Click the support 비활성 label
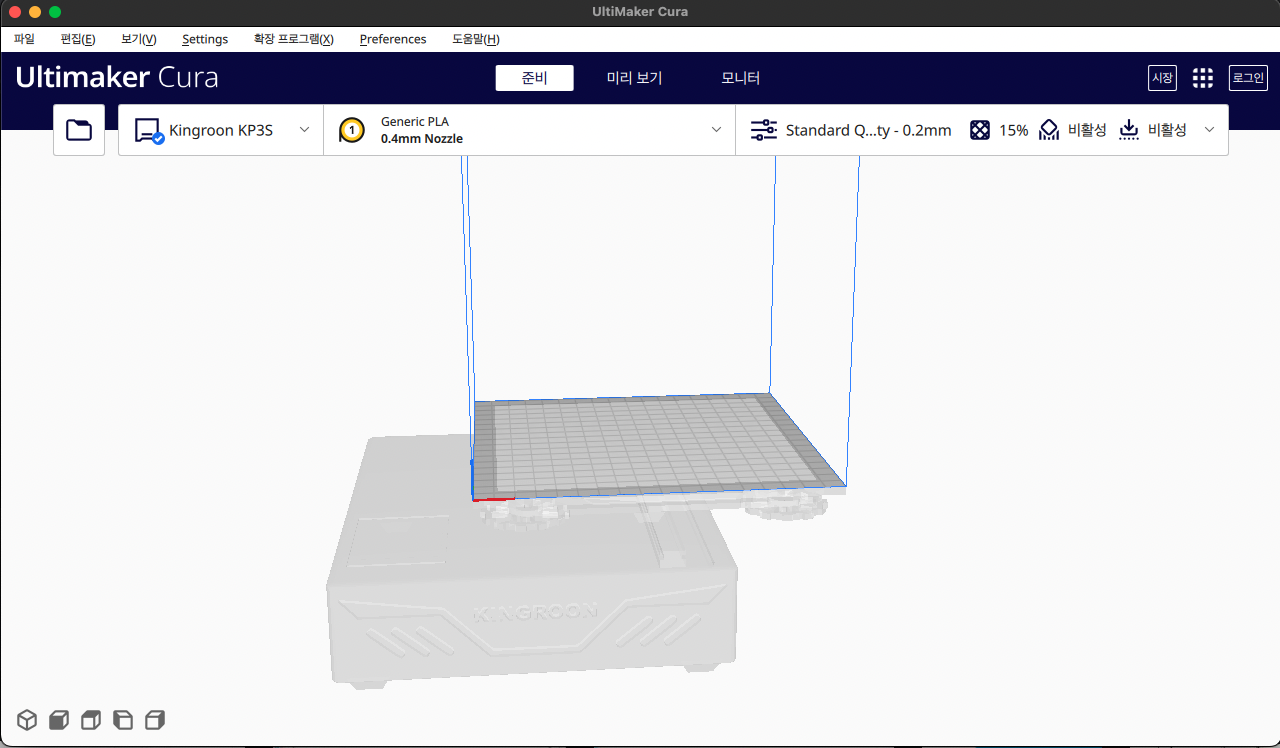The image size is (1280, 748). click(x=1087, y=130)
